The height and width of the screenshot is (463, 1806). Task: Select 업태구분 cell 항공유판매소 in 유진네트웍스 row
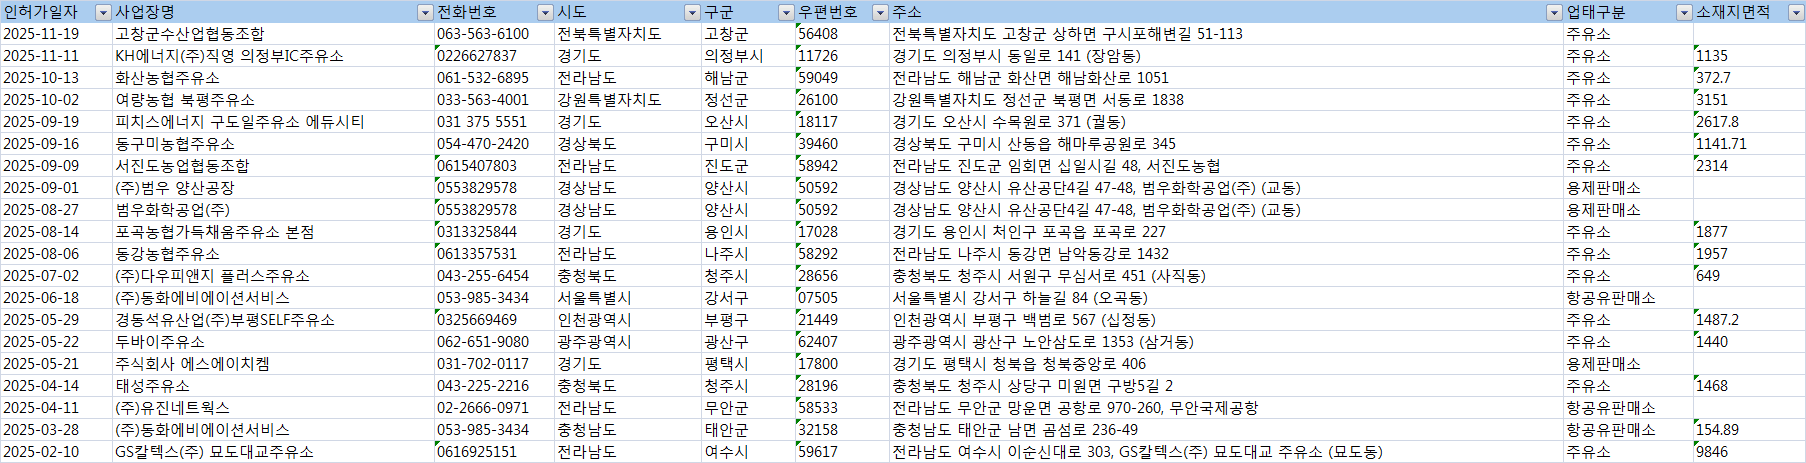point(1628,408)
